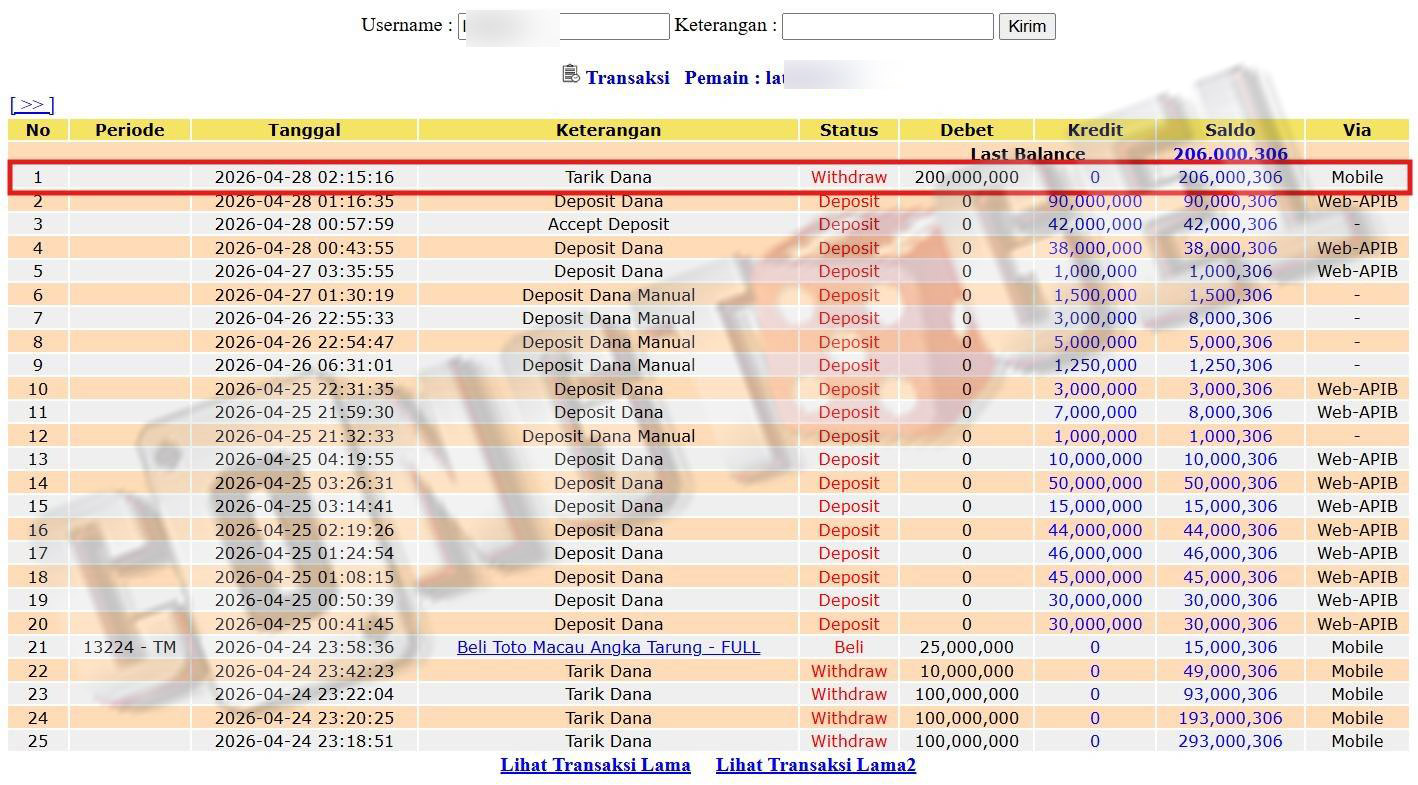This screenshot has height=785, width=1418.
Task: Select the date 2026-04-25 00:50:39
Action: point(304,600)
